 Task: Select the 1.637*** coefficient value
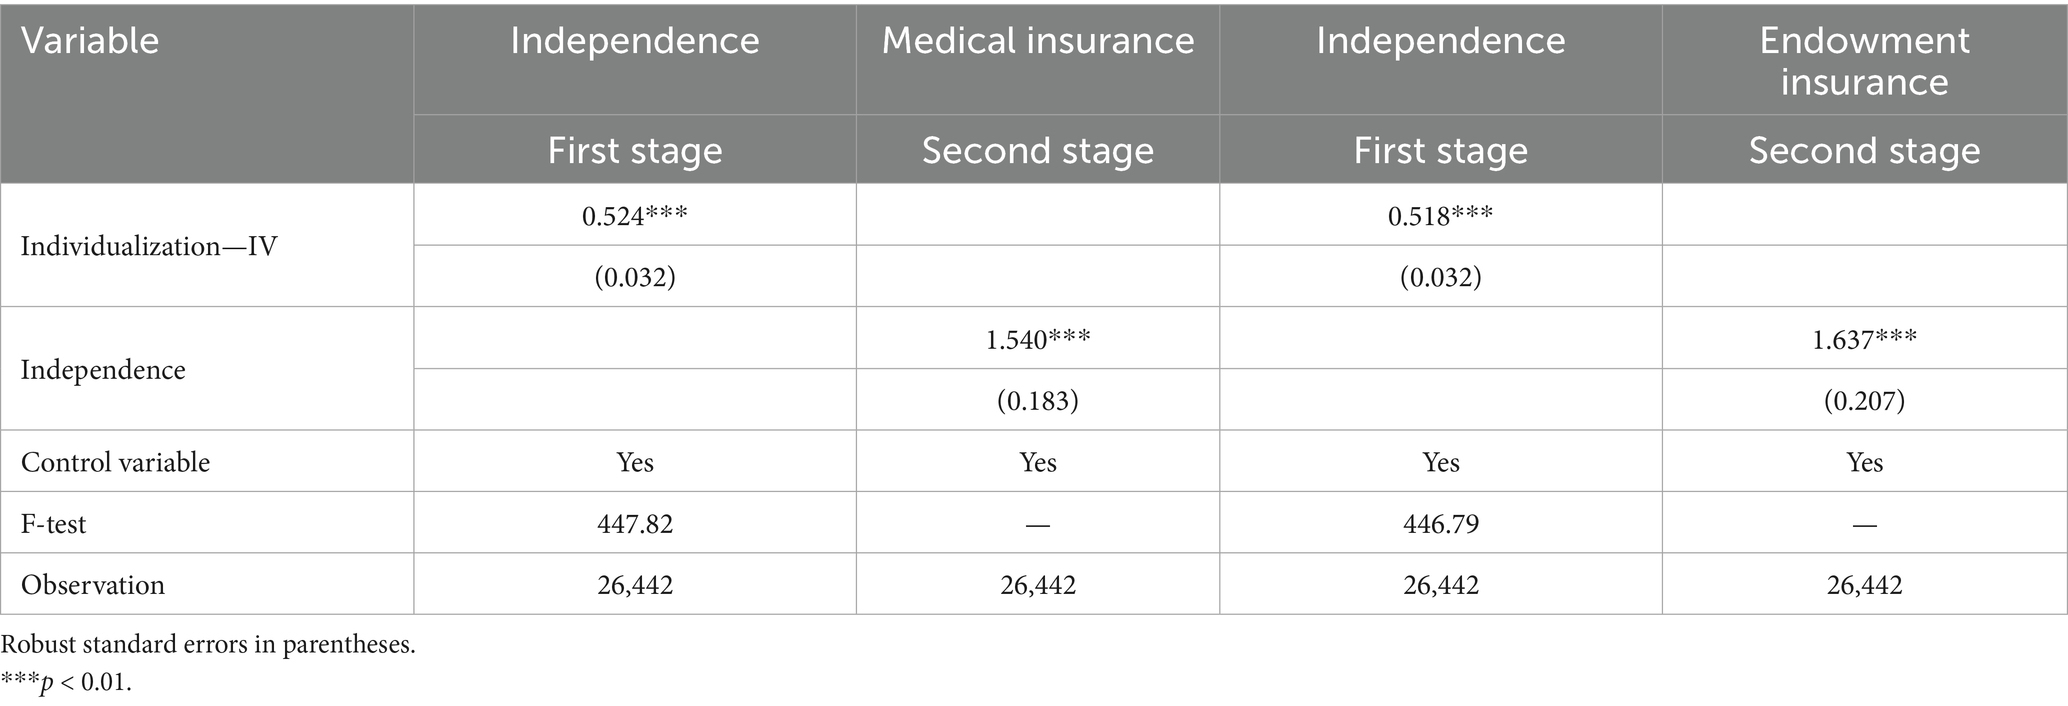pos(1864,340)
